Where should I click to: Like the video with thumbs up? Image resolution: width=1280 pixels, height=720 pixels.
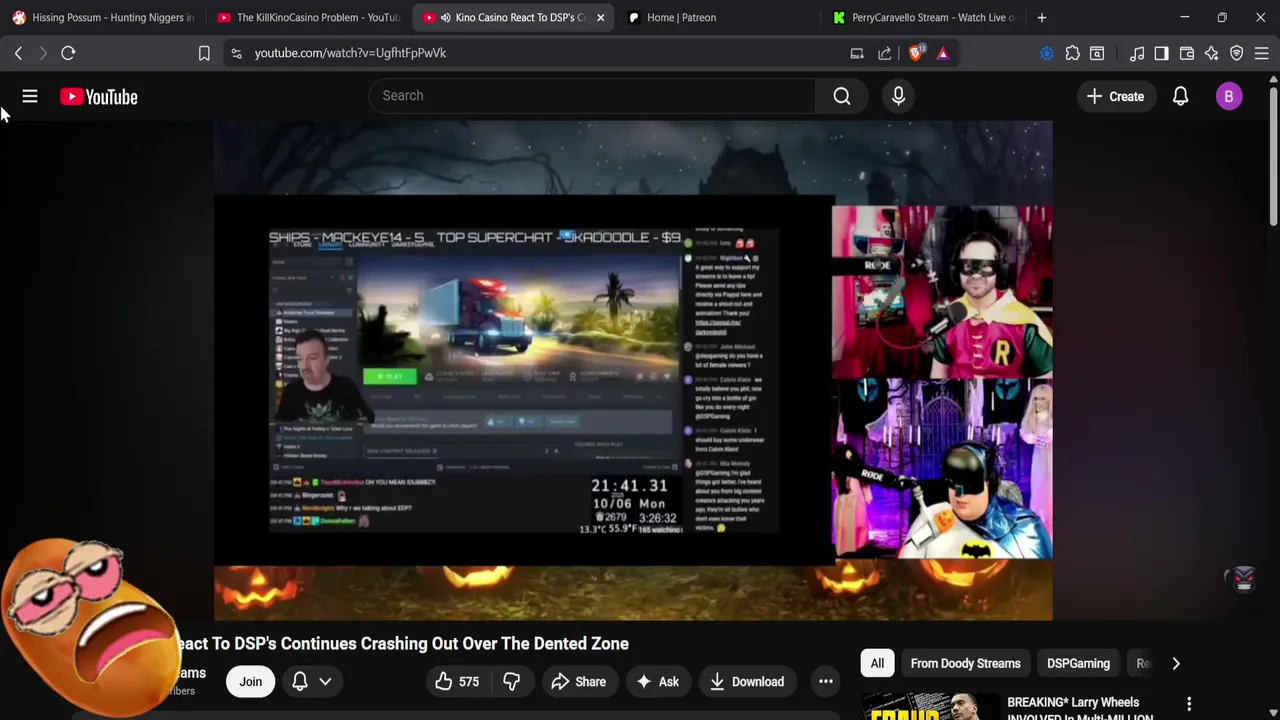[x=456, y=682]
